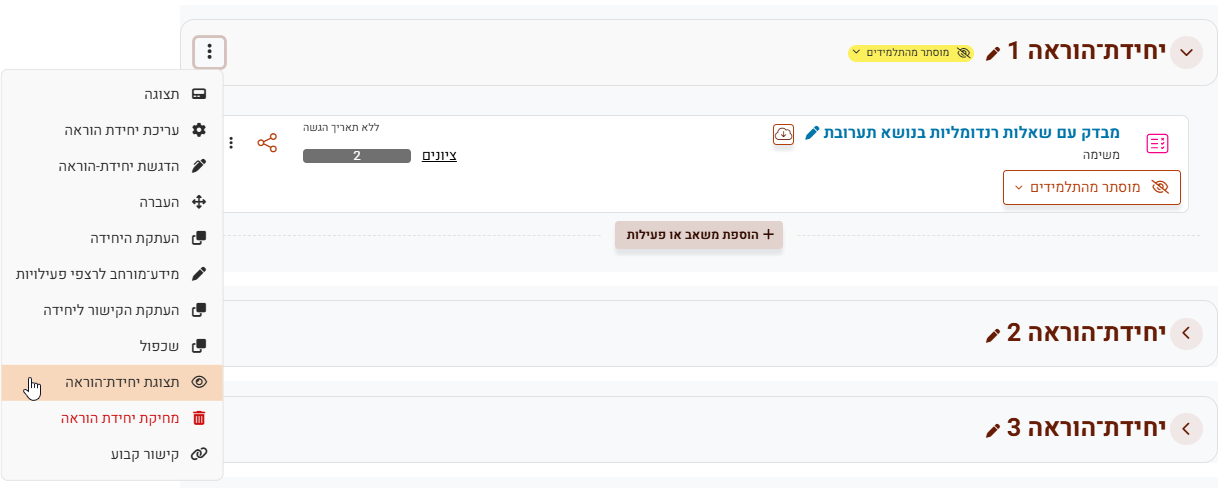Open the ציונים link
The image size is (1226, 488).
(439, 155)
